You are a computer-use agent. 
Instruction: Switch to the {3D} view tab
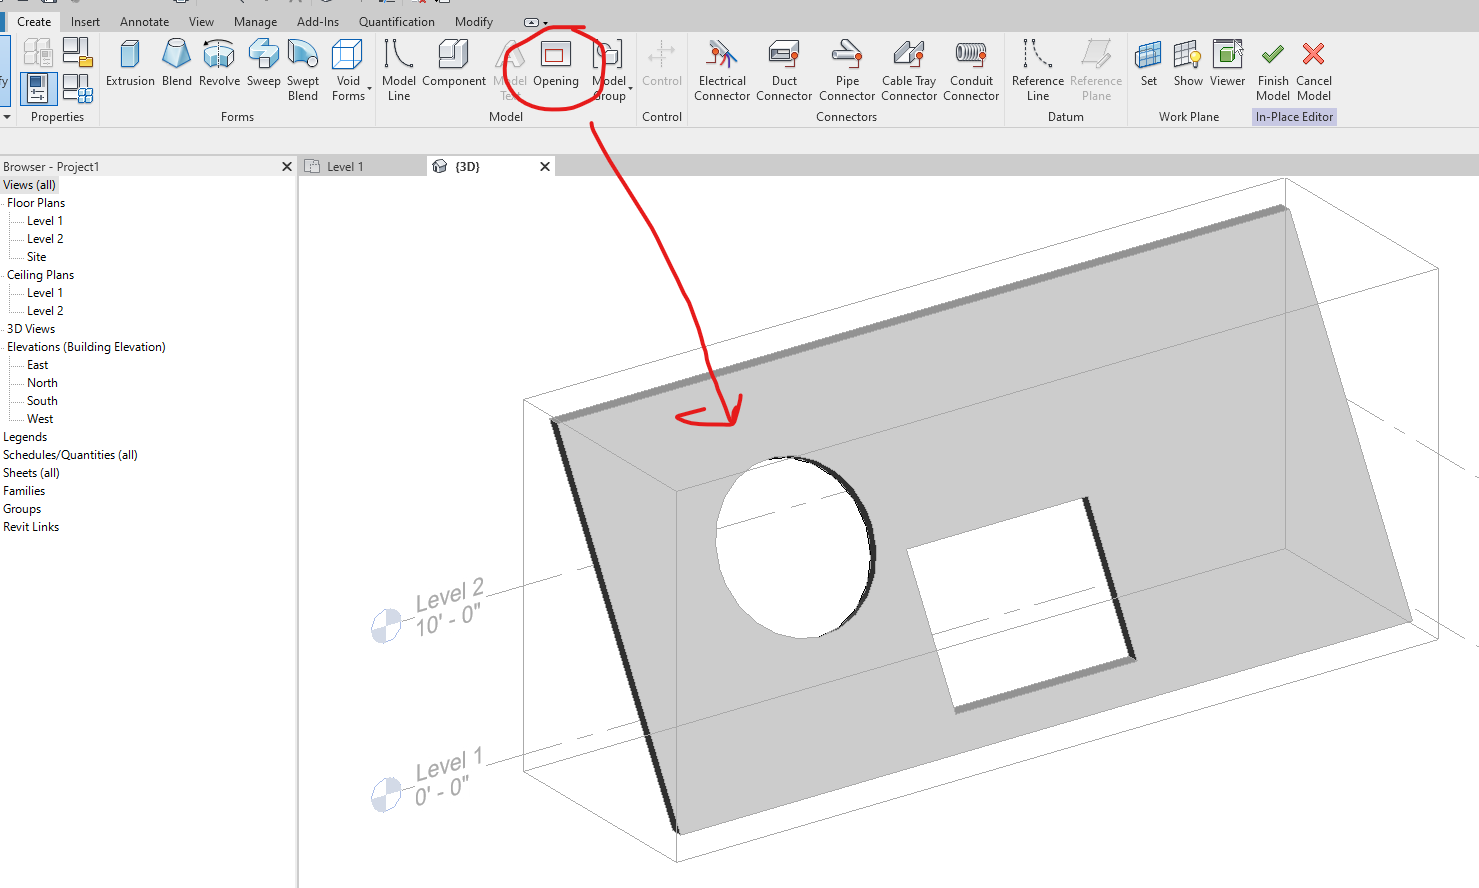coord(467,166)
